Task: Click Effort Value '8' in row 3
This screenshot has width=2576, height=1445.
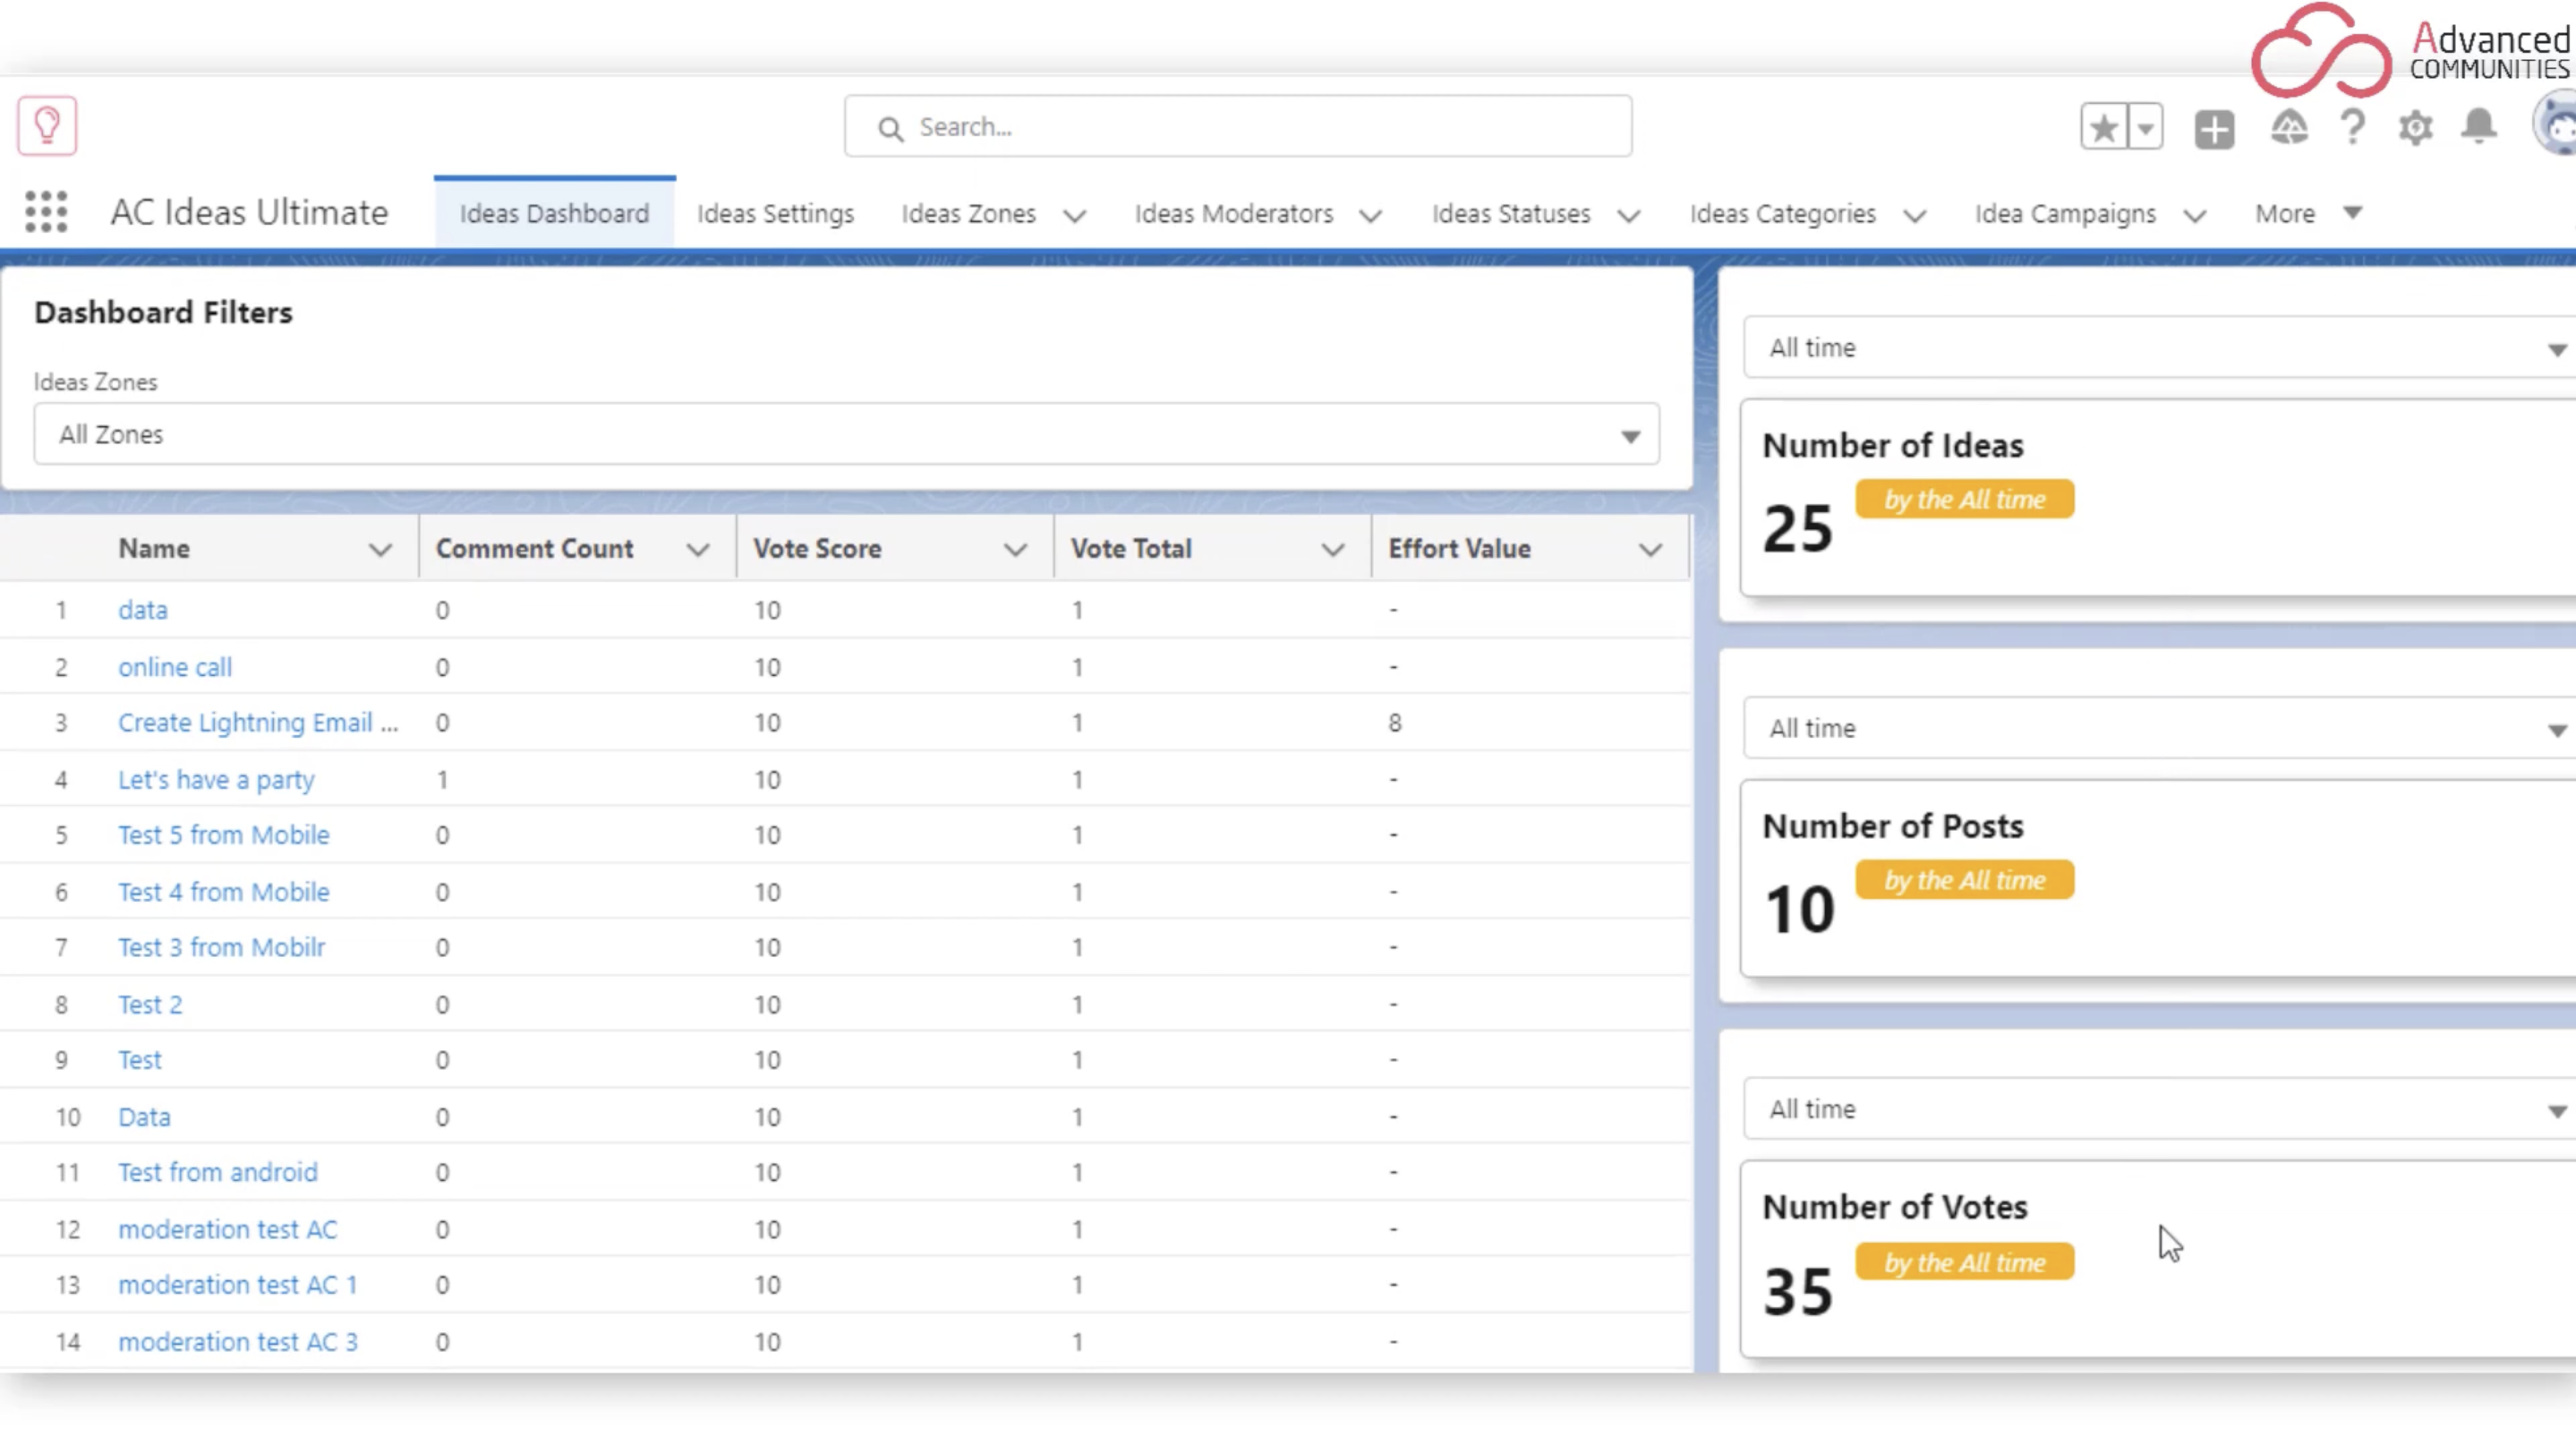Action: [x=1395, y=722]
